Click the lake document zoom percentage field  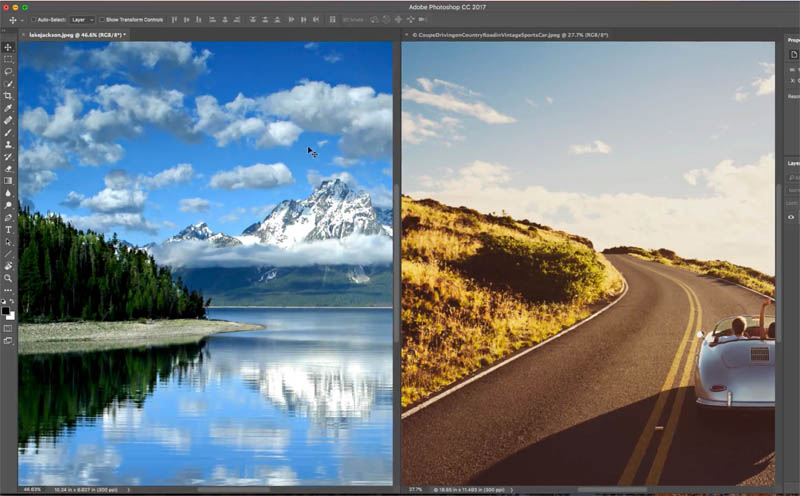(x=32, y=490)
